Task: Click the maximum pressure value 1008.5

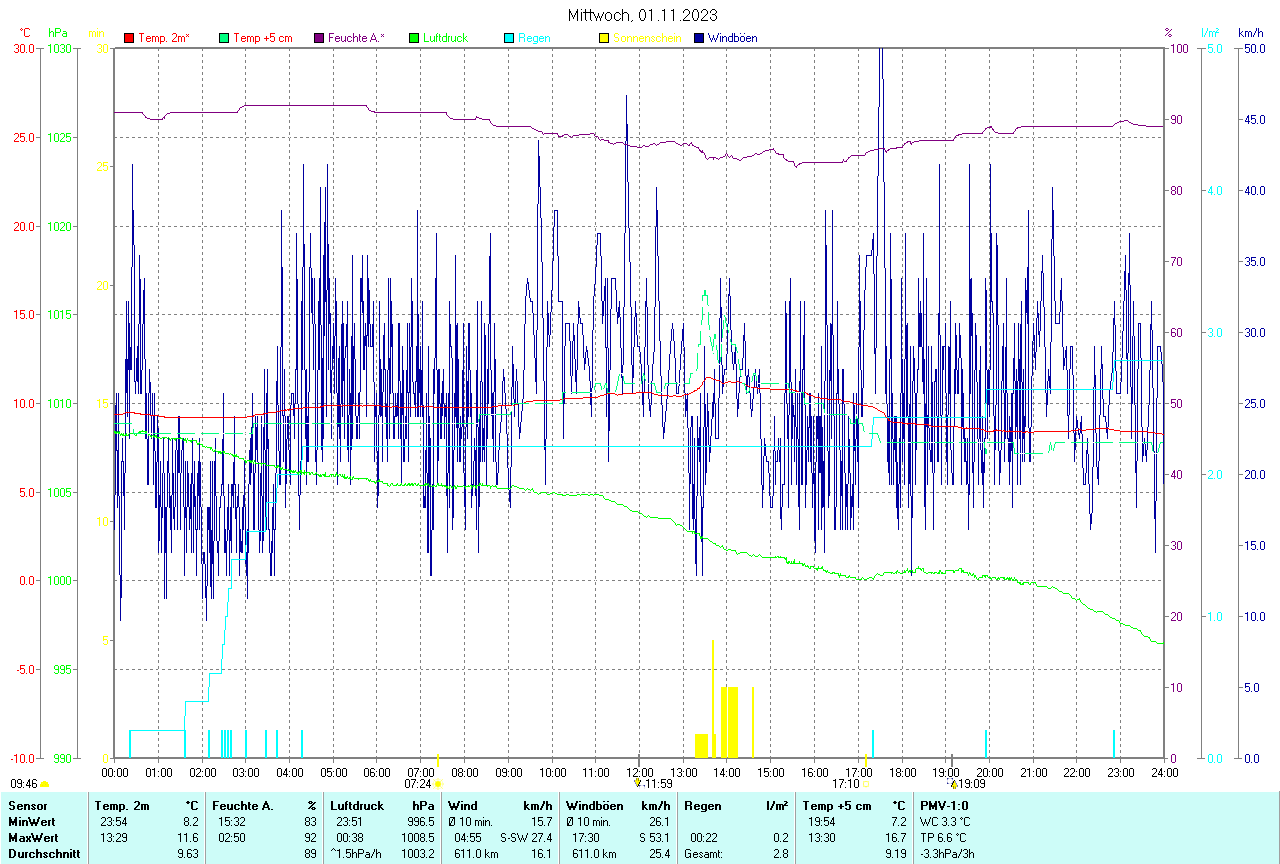Action: tap(416, 837)
